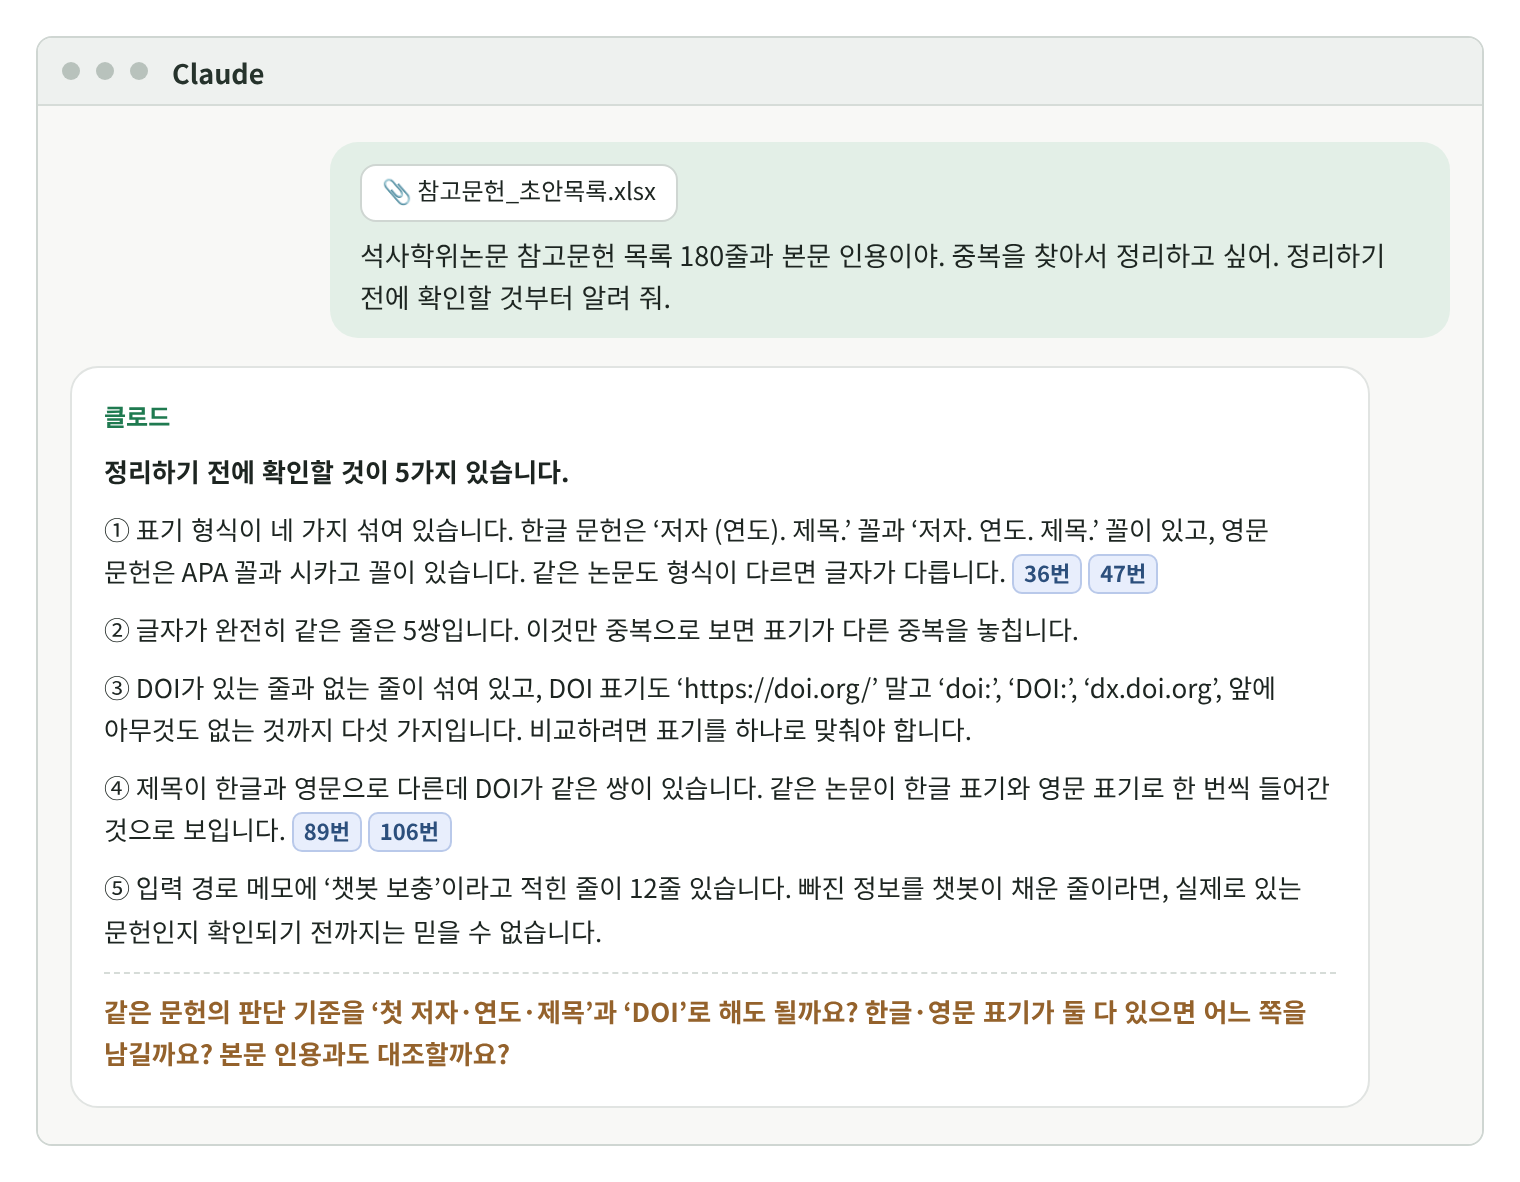Image resolution: width=1520 pixels, height=1182 pixels.
Task: Open the 106번 row reference chip
Action: click(x=409, y=832)
